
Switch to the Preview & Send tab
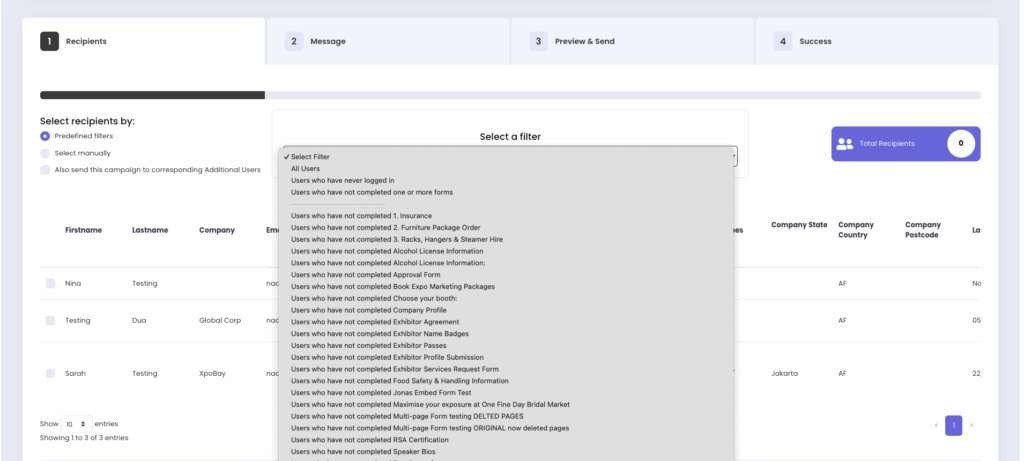(x=584, y=41)
